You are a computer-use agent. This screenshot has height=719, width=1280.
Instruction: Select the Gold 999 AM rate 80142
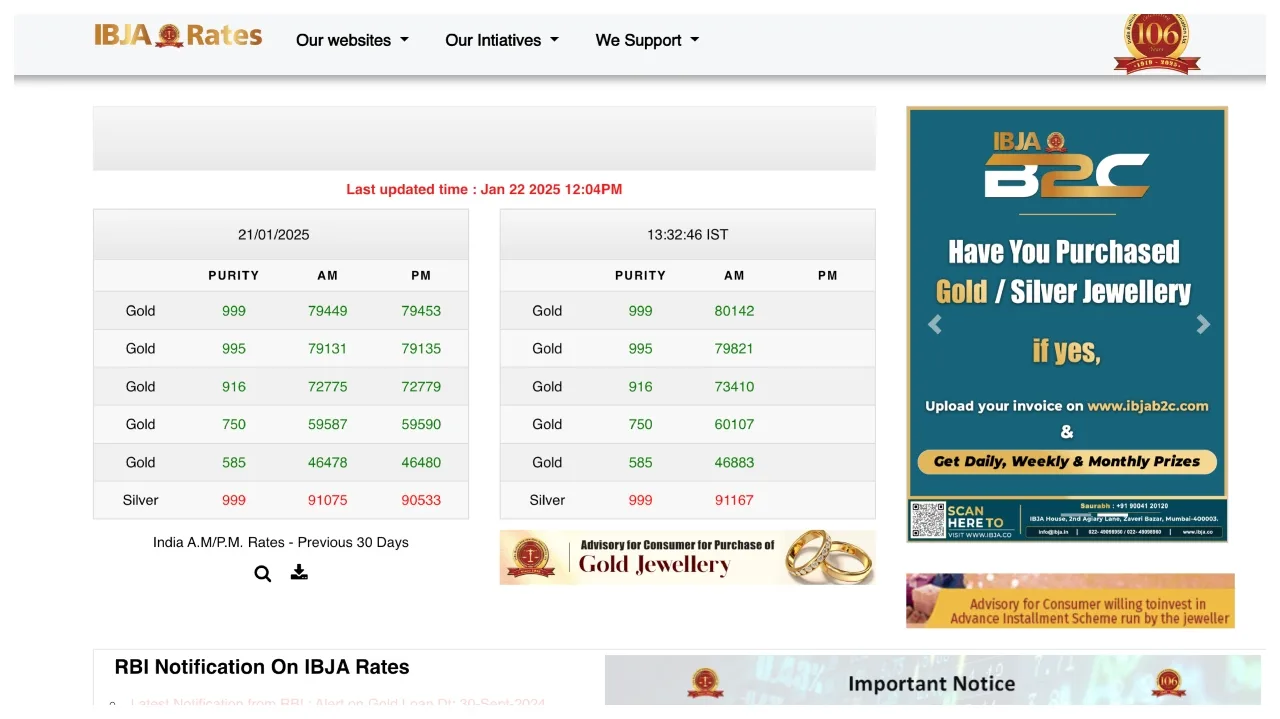pyautogui.click(x=734, y=311)
